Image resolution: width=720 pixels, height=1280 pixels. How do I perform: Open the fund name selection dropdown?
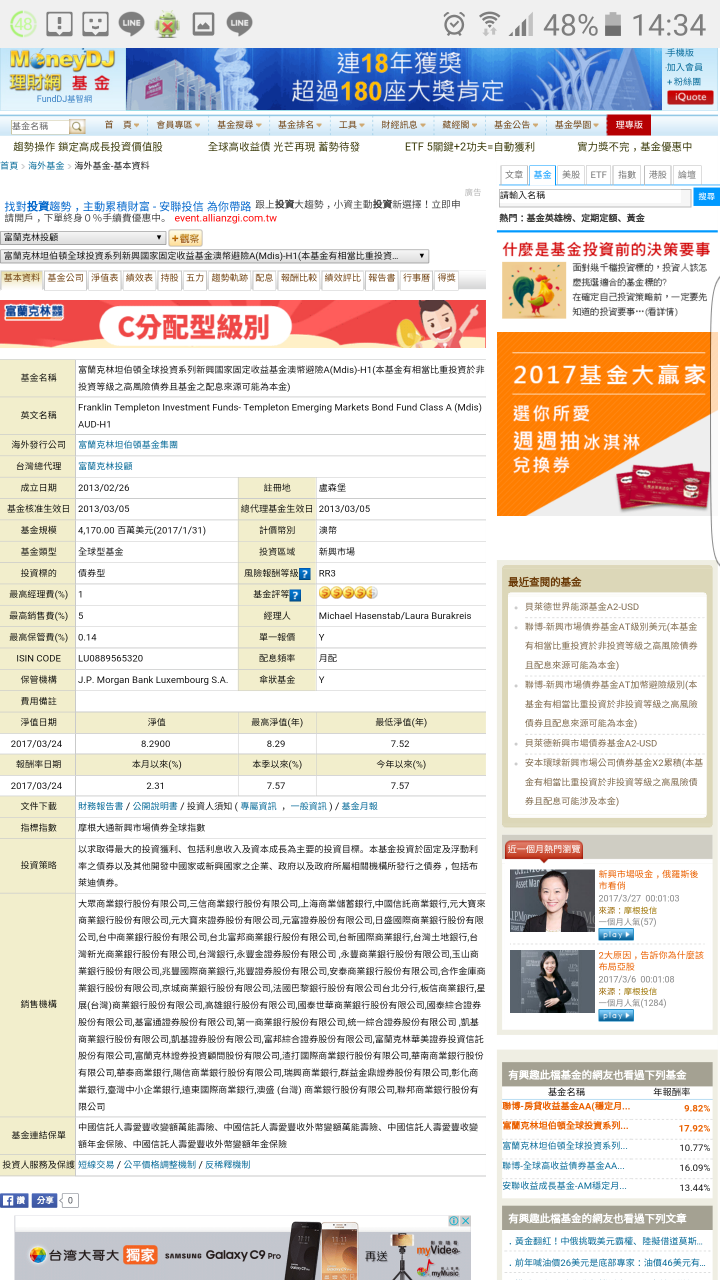pyautogui.click(x=215, y=257)
